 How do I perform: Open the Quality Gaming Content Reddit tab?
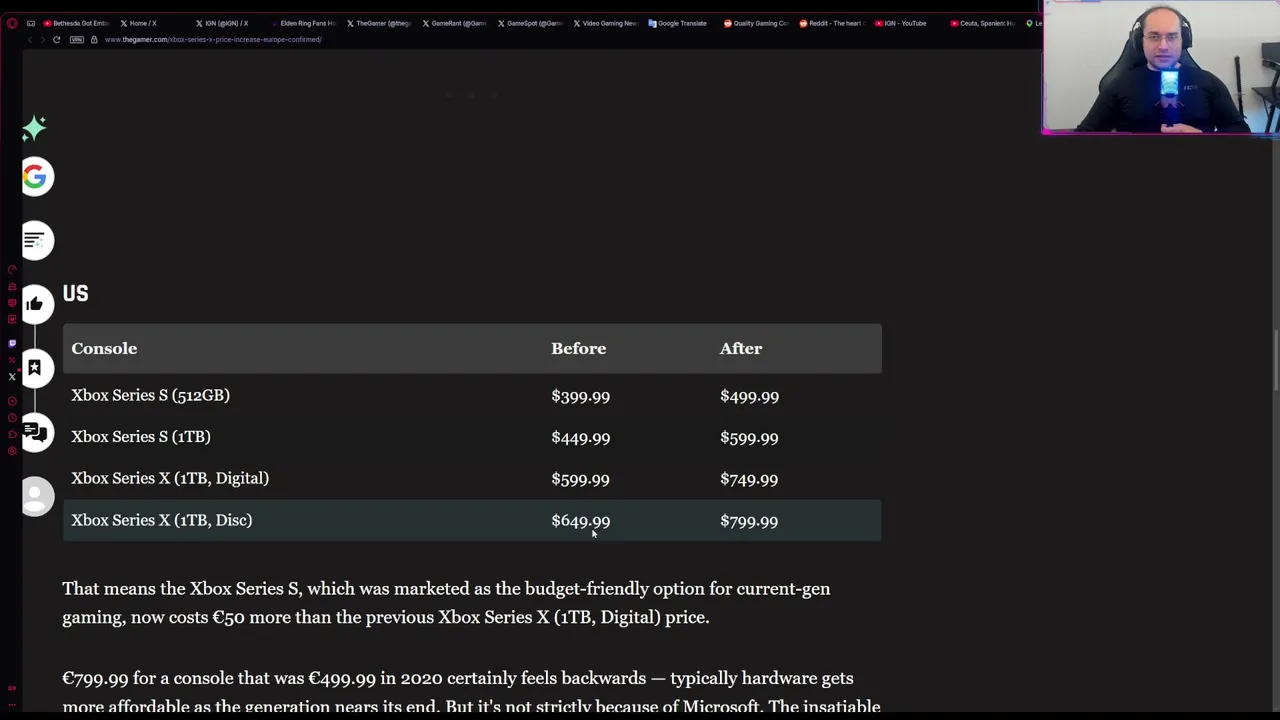pos(756,23)
